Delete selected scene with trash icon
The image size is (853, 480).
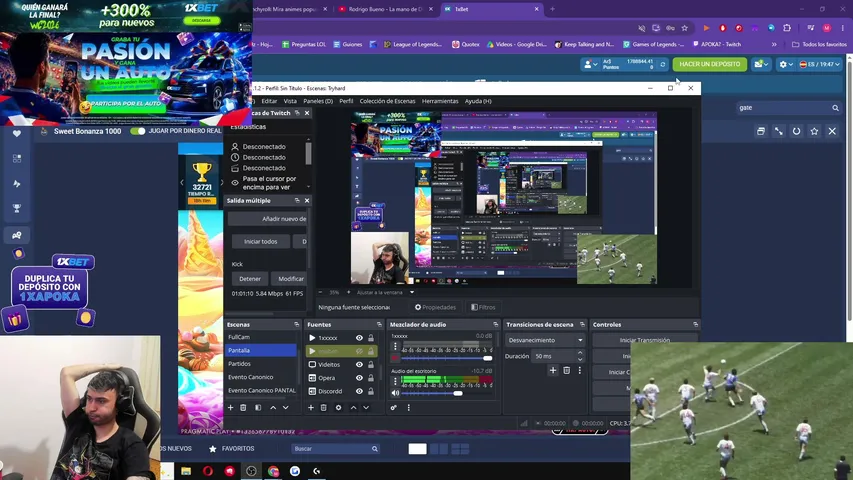click(243, 408)
